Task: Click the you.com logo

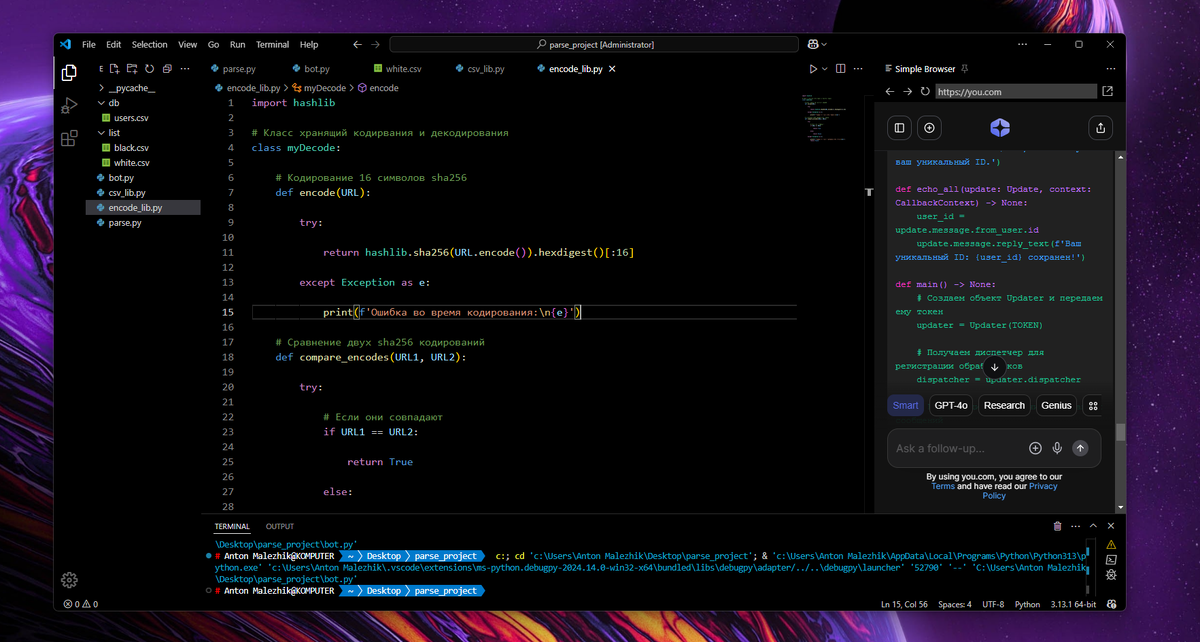Action: pos(1000,128)
